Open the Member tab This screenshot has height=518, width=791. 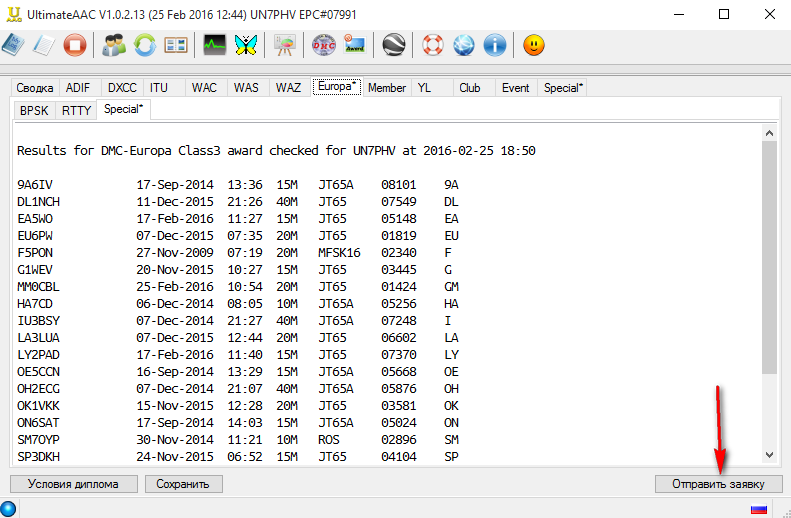pos(387,88)
